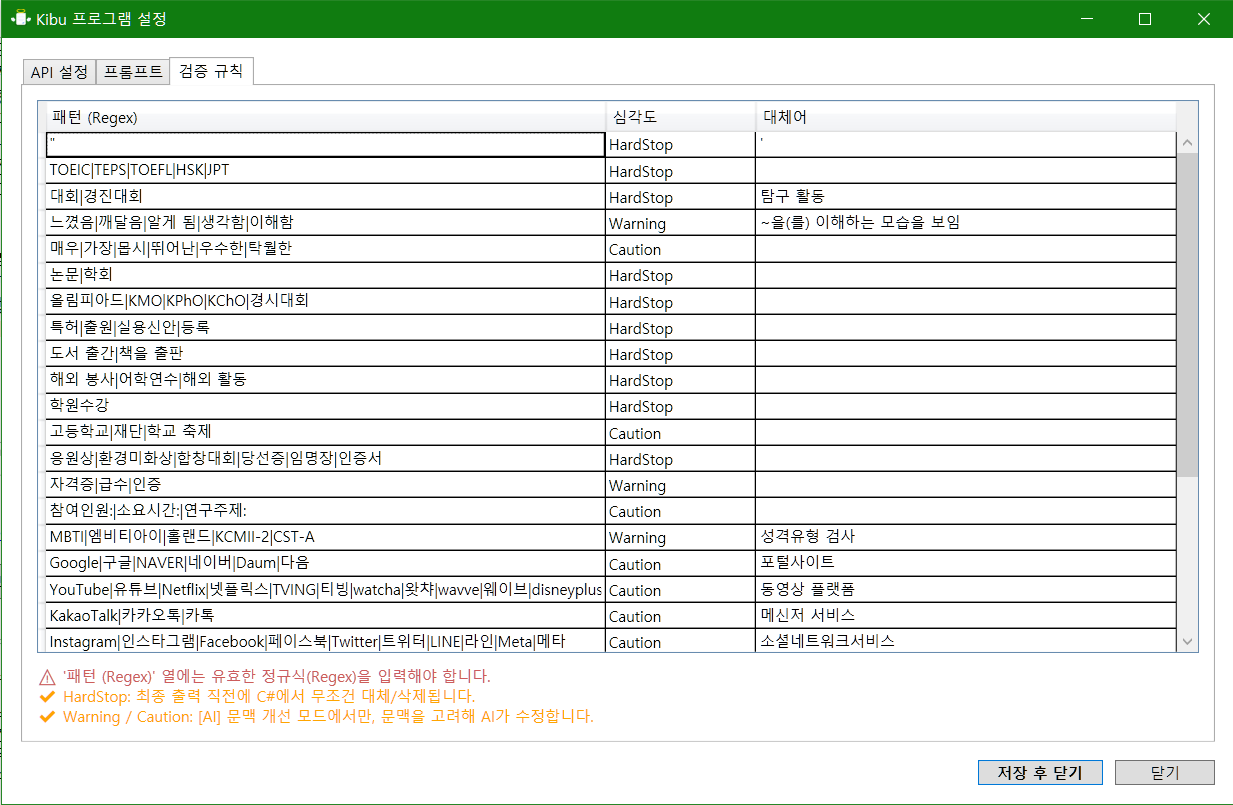The width and height of the screenshot is (1233, 805).
Task: Open severity cell for KakaoTalk row
Action: point(680,616)
